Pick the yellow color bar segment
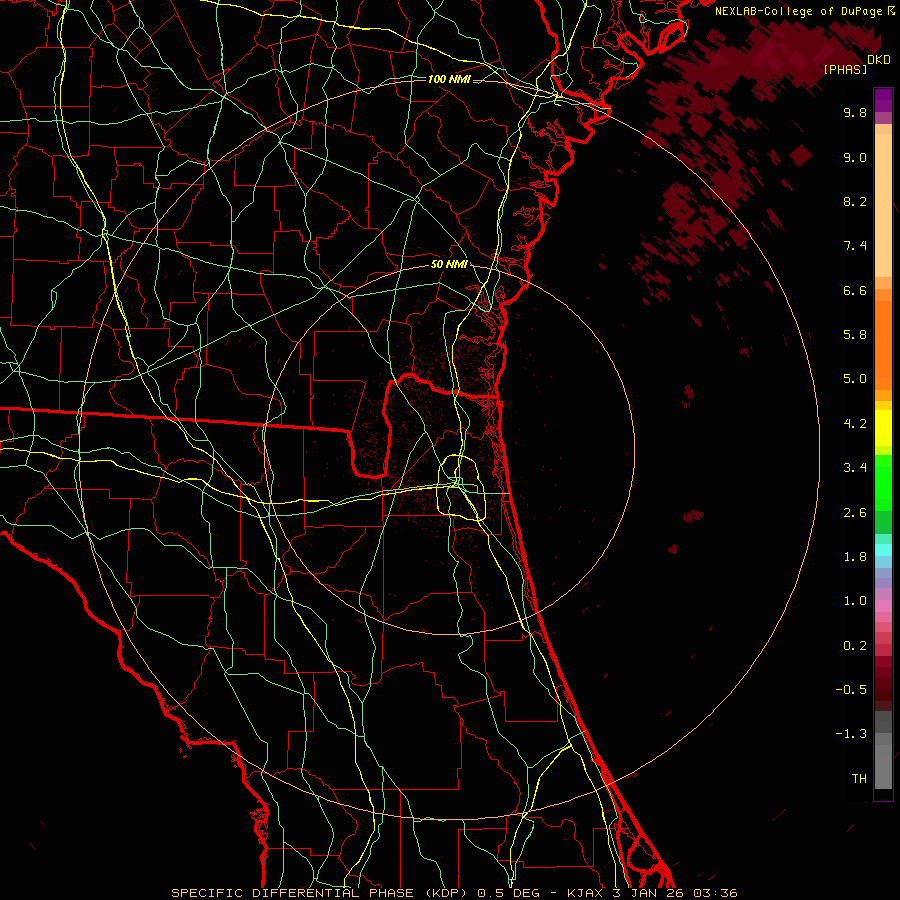This screenshot has height=900, width=900. pos(883,428)
